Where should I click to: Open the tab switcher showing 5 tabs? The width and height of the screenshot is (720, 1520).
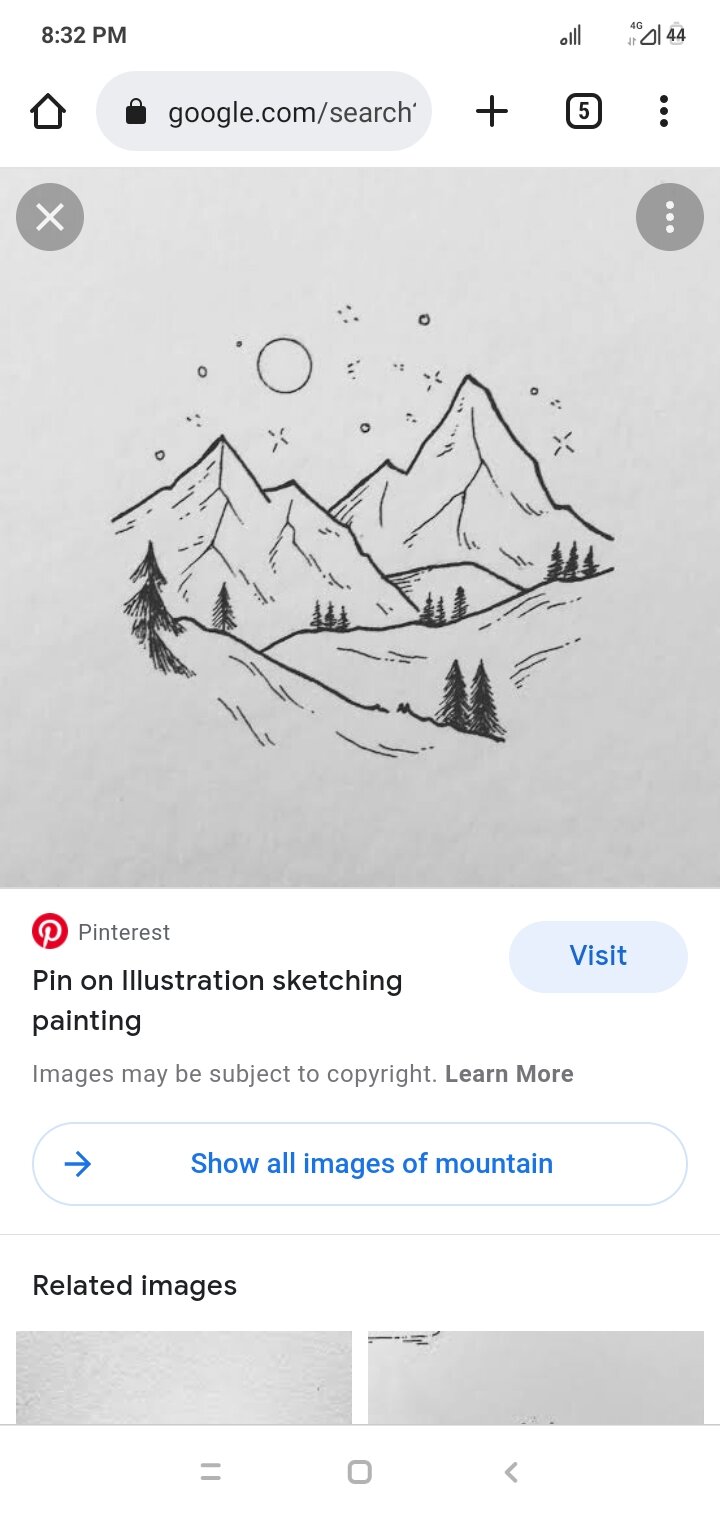pos(583,111)
